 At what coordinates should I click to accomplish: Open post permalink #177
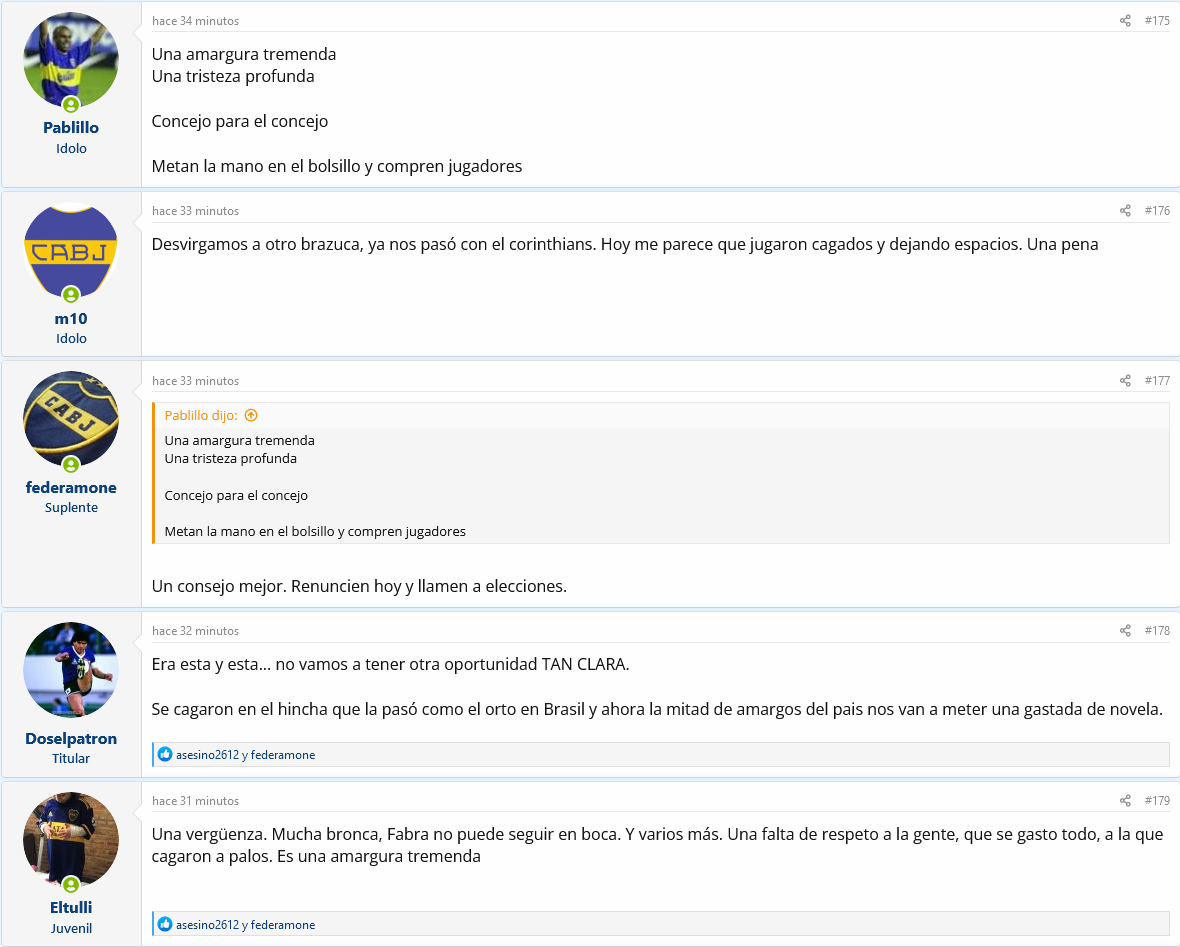pos(1157,381)
